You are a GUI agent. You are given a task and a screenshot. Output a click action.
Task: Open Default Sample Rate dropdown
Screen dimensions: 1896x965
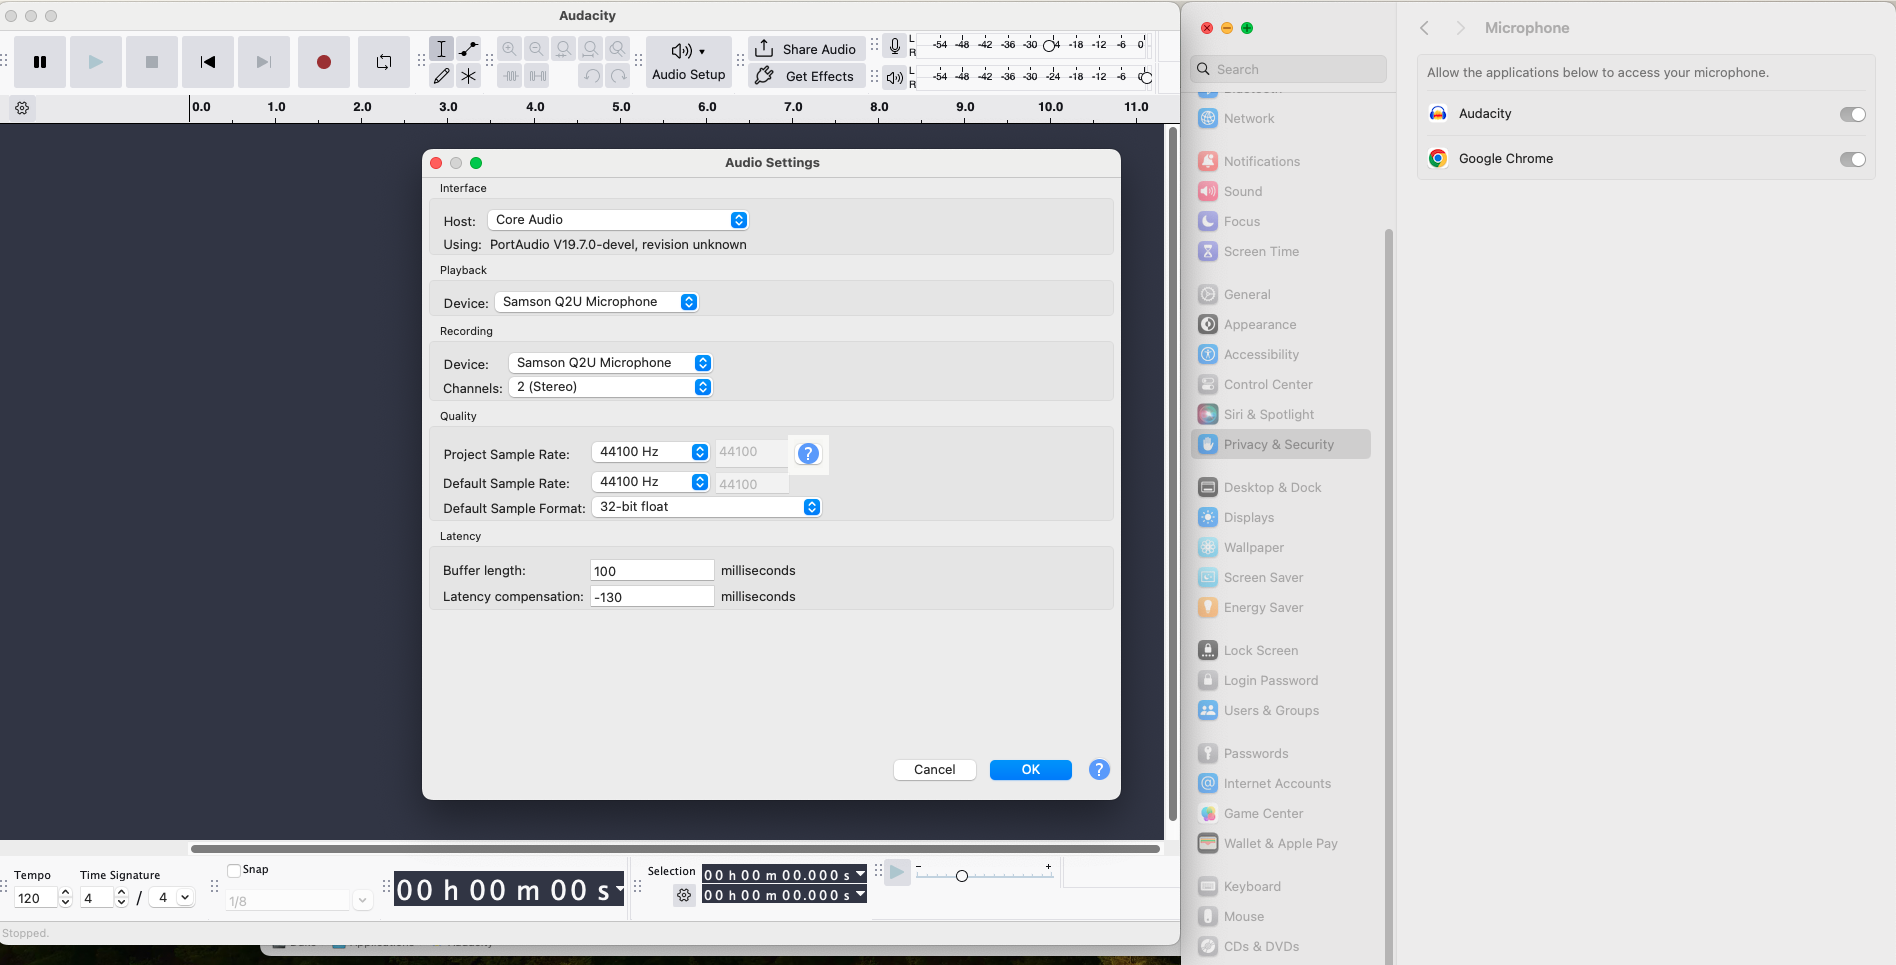(x=650, y=482)
